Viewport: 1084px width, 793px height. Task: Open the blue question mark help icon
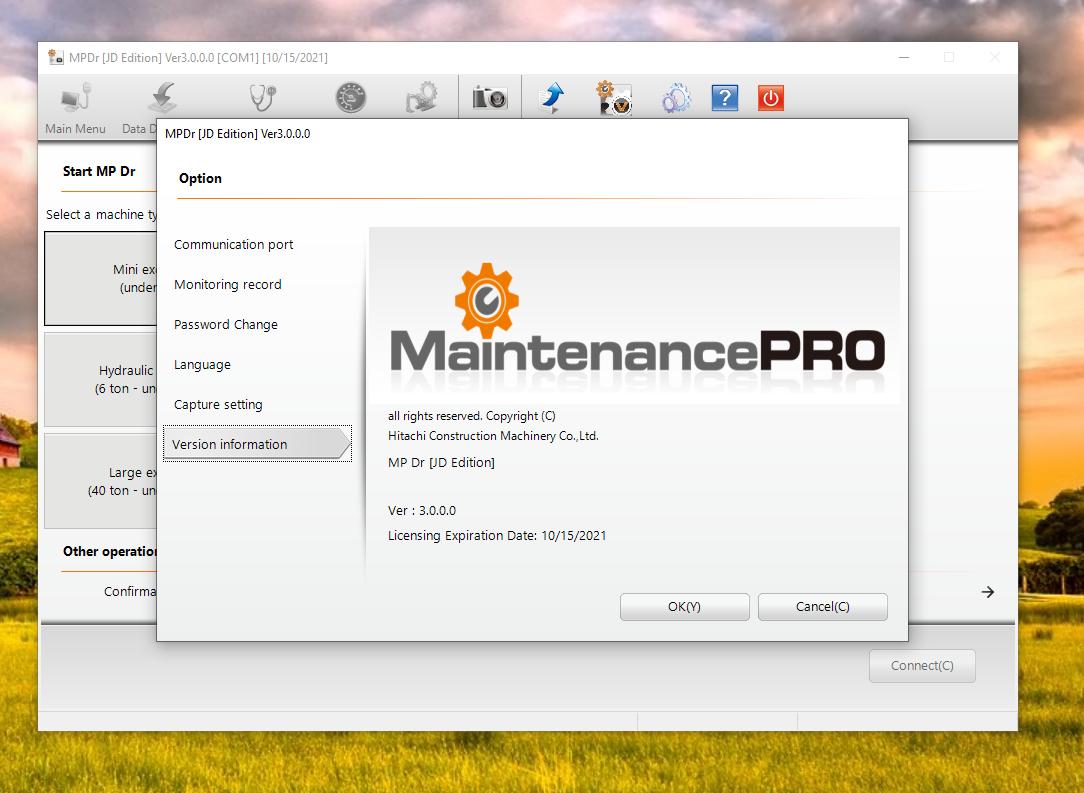point(725,98)
